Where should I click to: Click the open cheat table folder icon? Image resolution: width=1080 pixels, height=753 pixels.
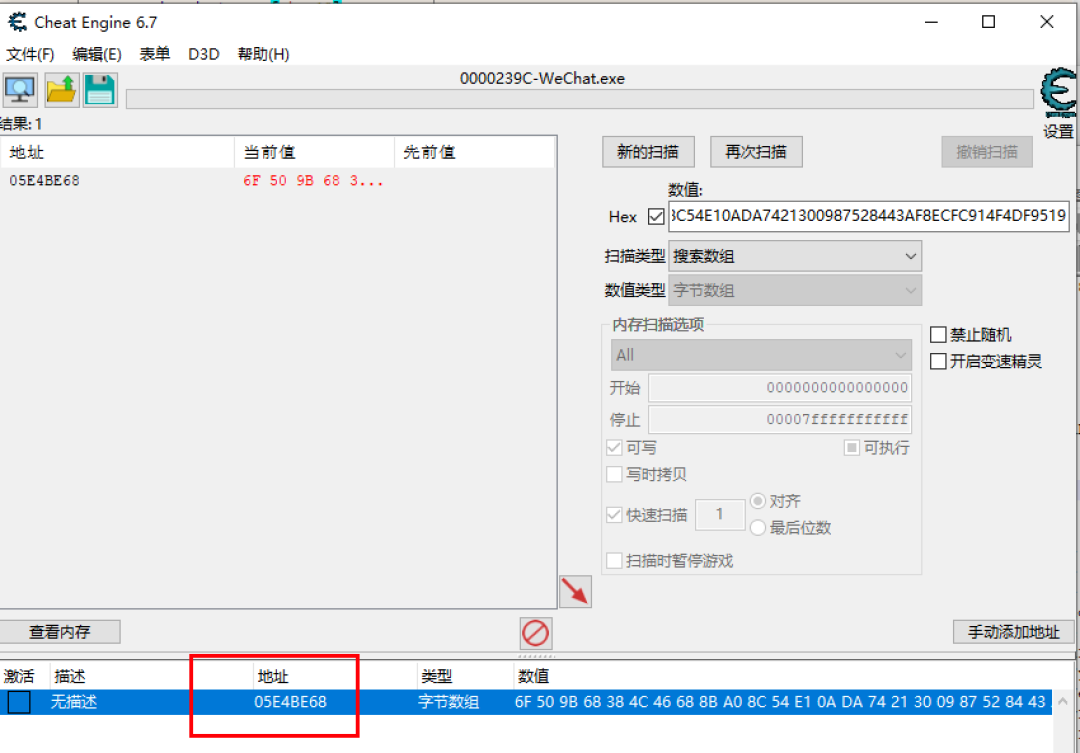(x=61, y=90)
